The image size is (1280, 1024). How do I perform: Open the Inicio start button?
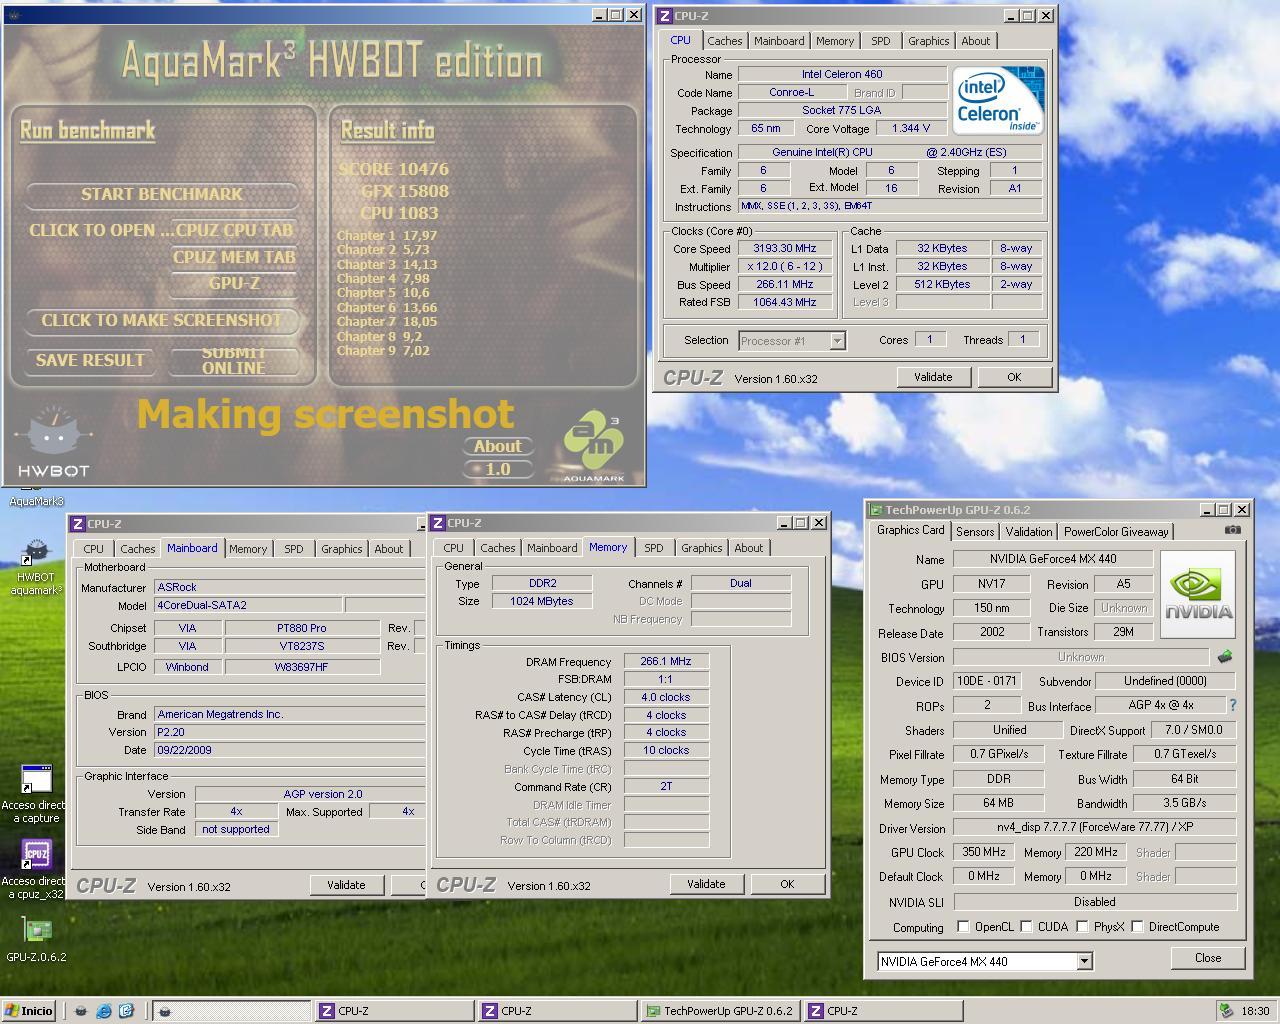coord(29,1011)
